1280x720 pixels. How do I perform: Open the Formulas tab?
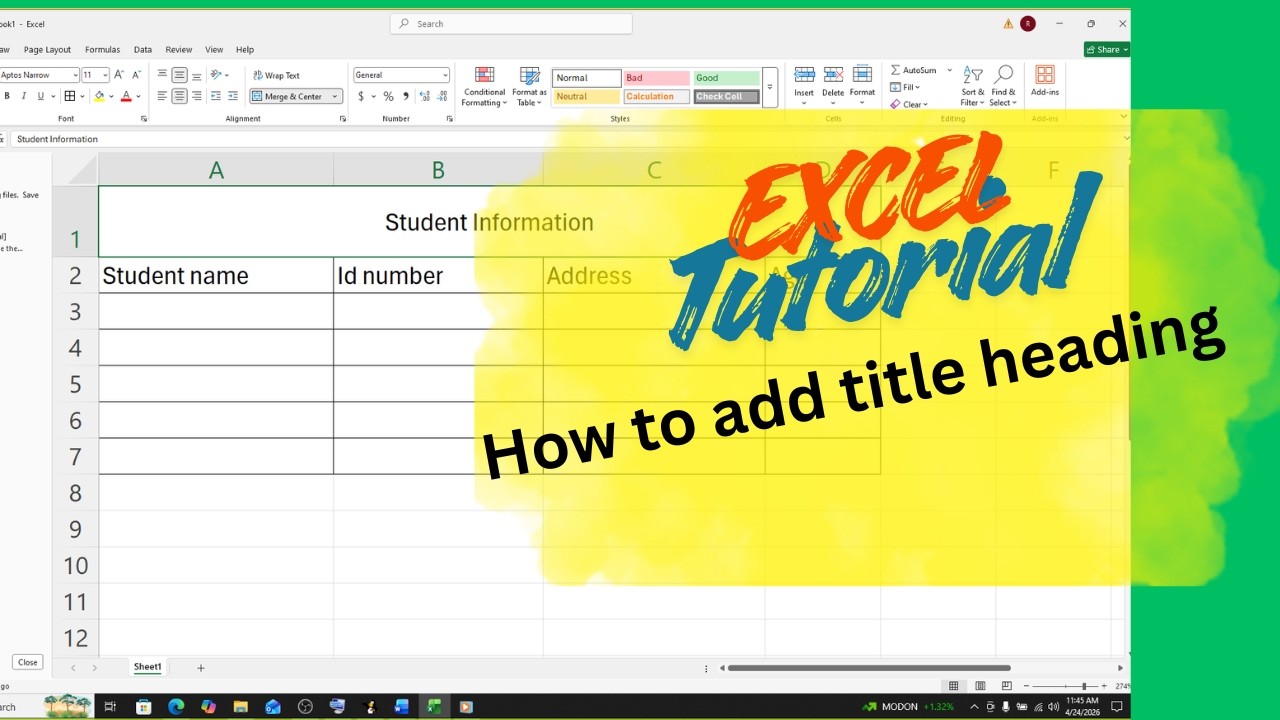[102, 49]
